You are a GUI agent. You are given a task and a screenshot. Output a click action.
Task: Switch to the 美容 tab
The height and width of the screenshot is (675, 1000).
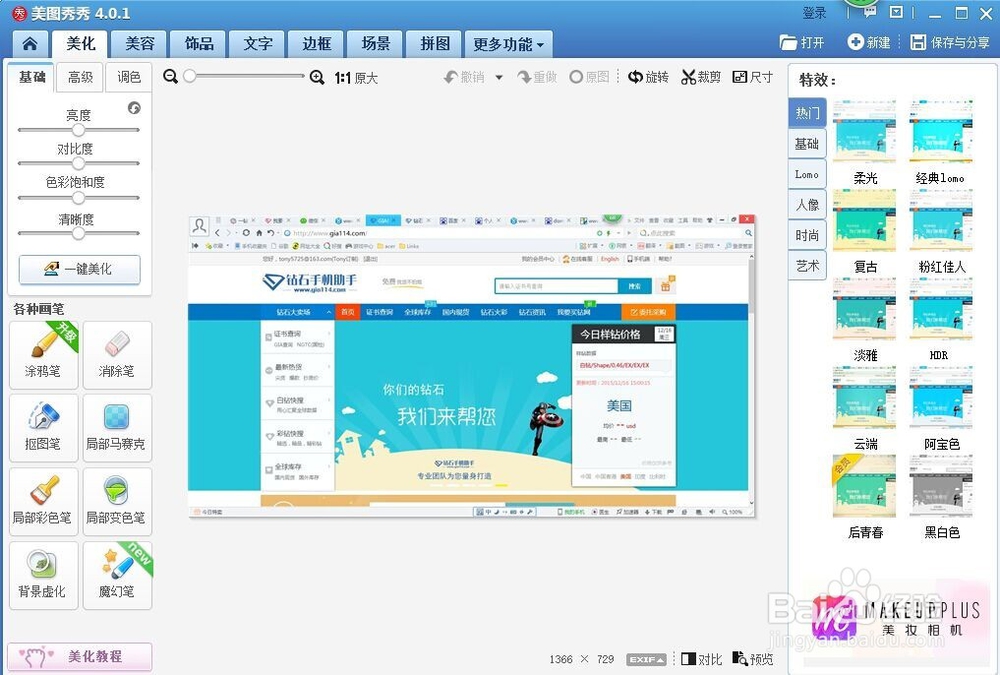point(140,44)
